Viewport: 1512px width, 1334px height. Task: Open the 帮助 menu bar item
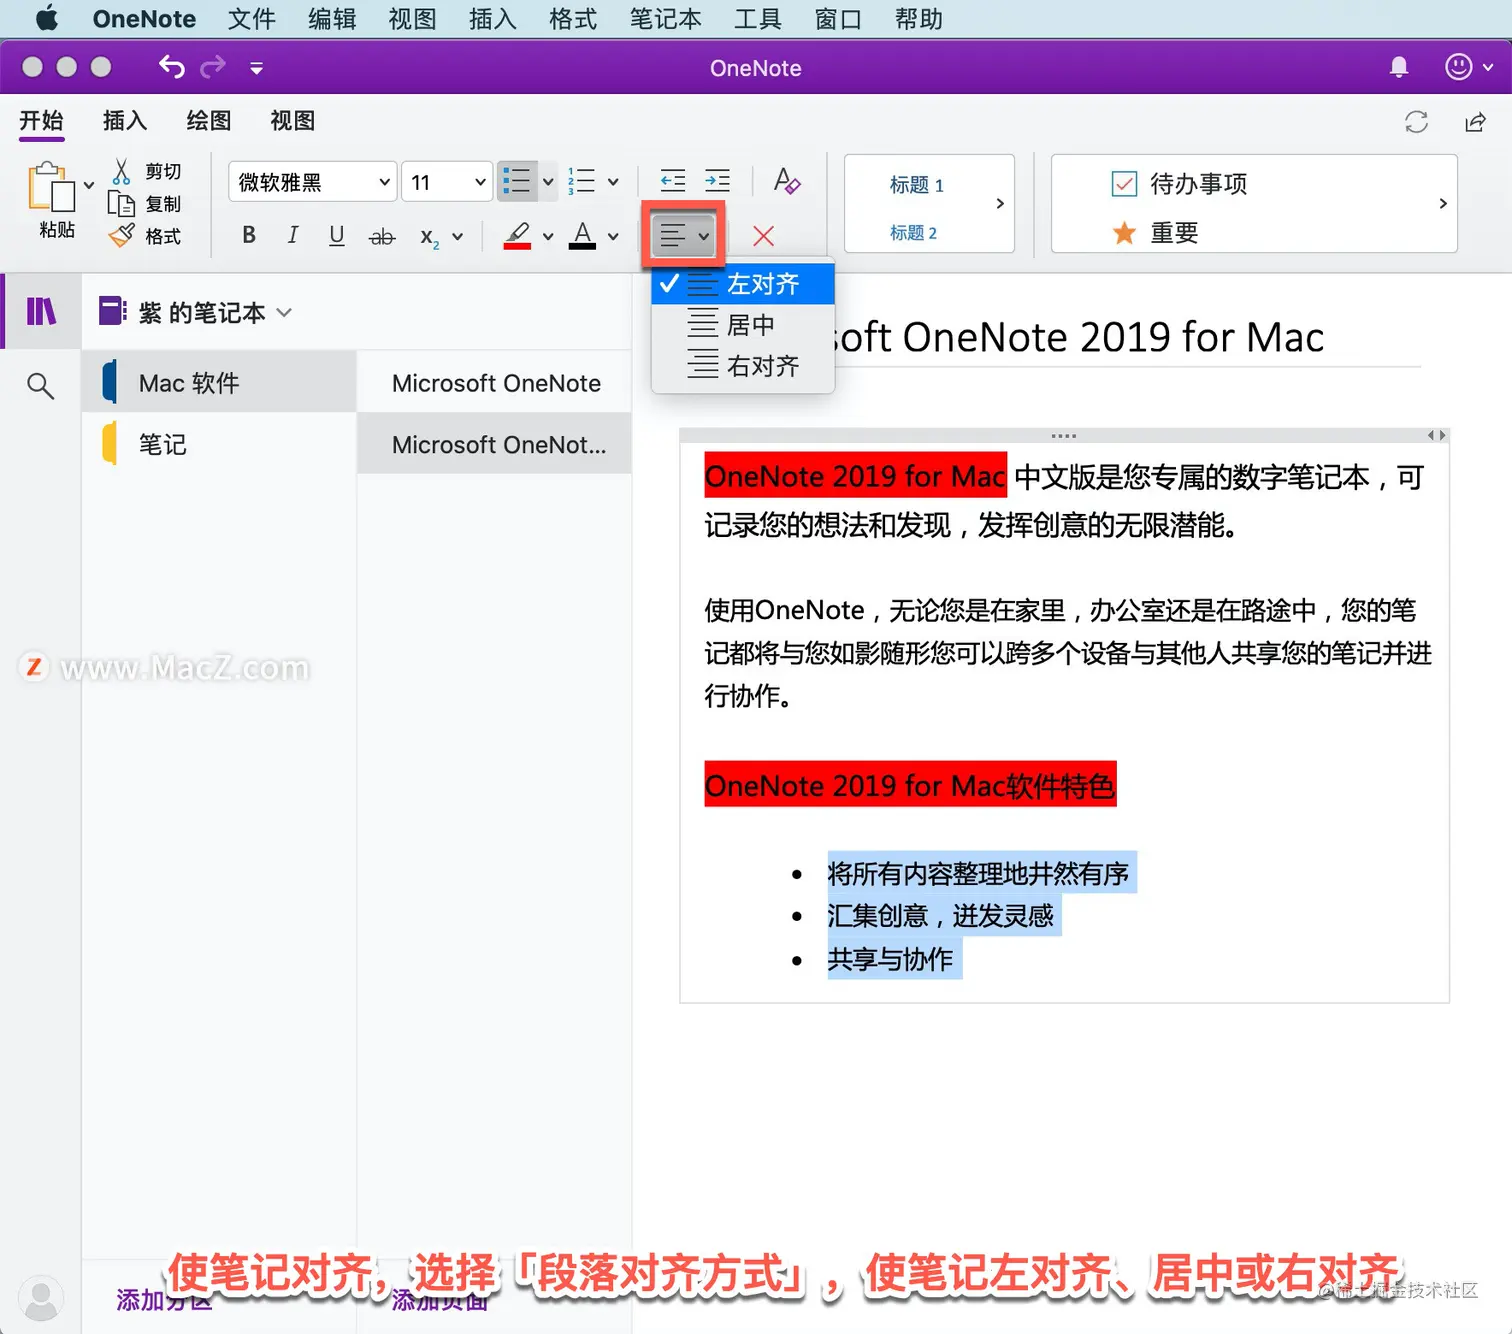[x=919, y=18]
